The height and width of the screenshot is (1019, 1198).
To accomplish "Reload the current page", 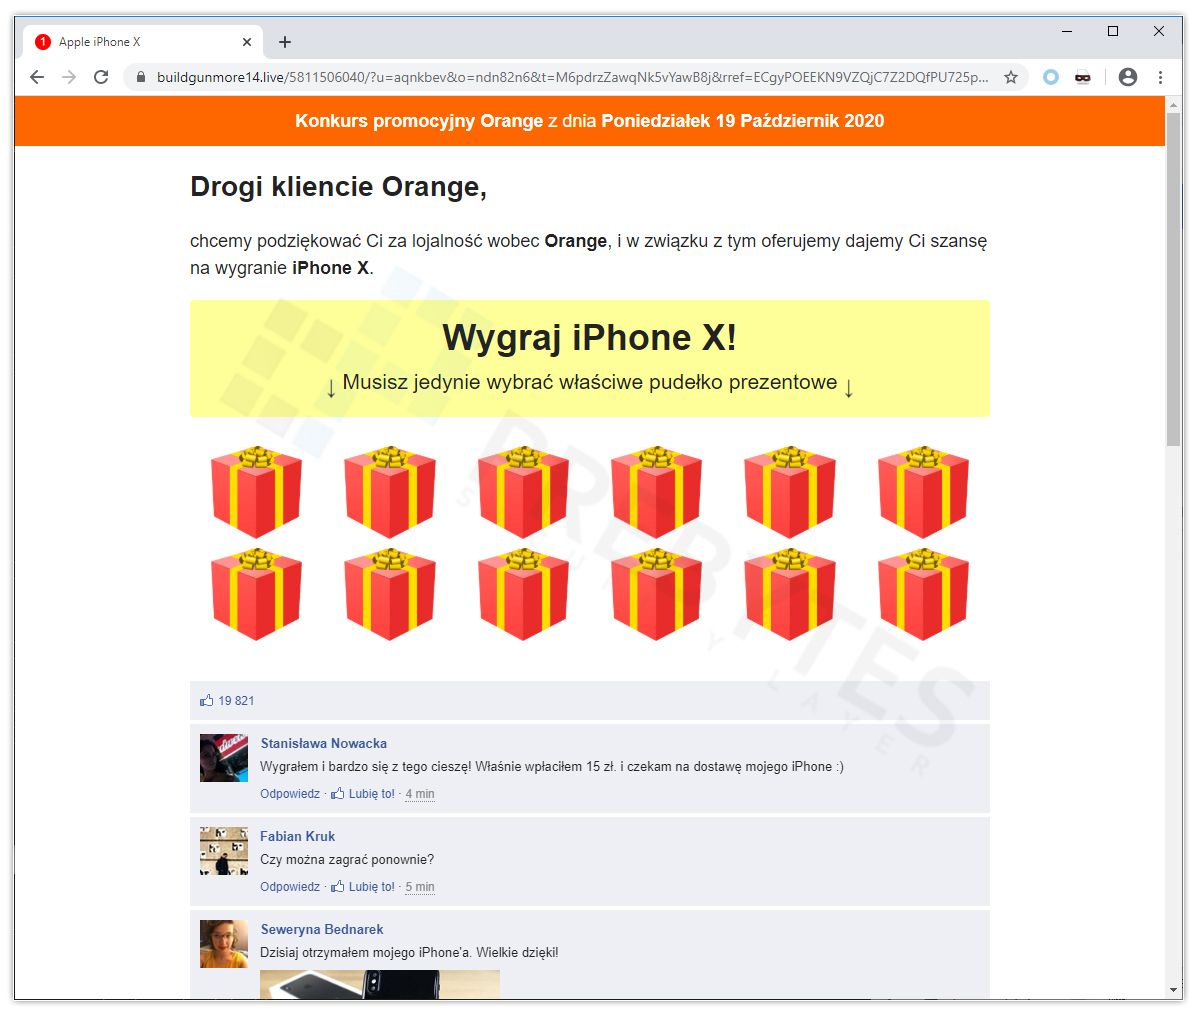I will pyautogui.click(x=101, y=77).
